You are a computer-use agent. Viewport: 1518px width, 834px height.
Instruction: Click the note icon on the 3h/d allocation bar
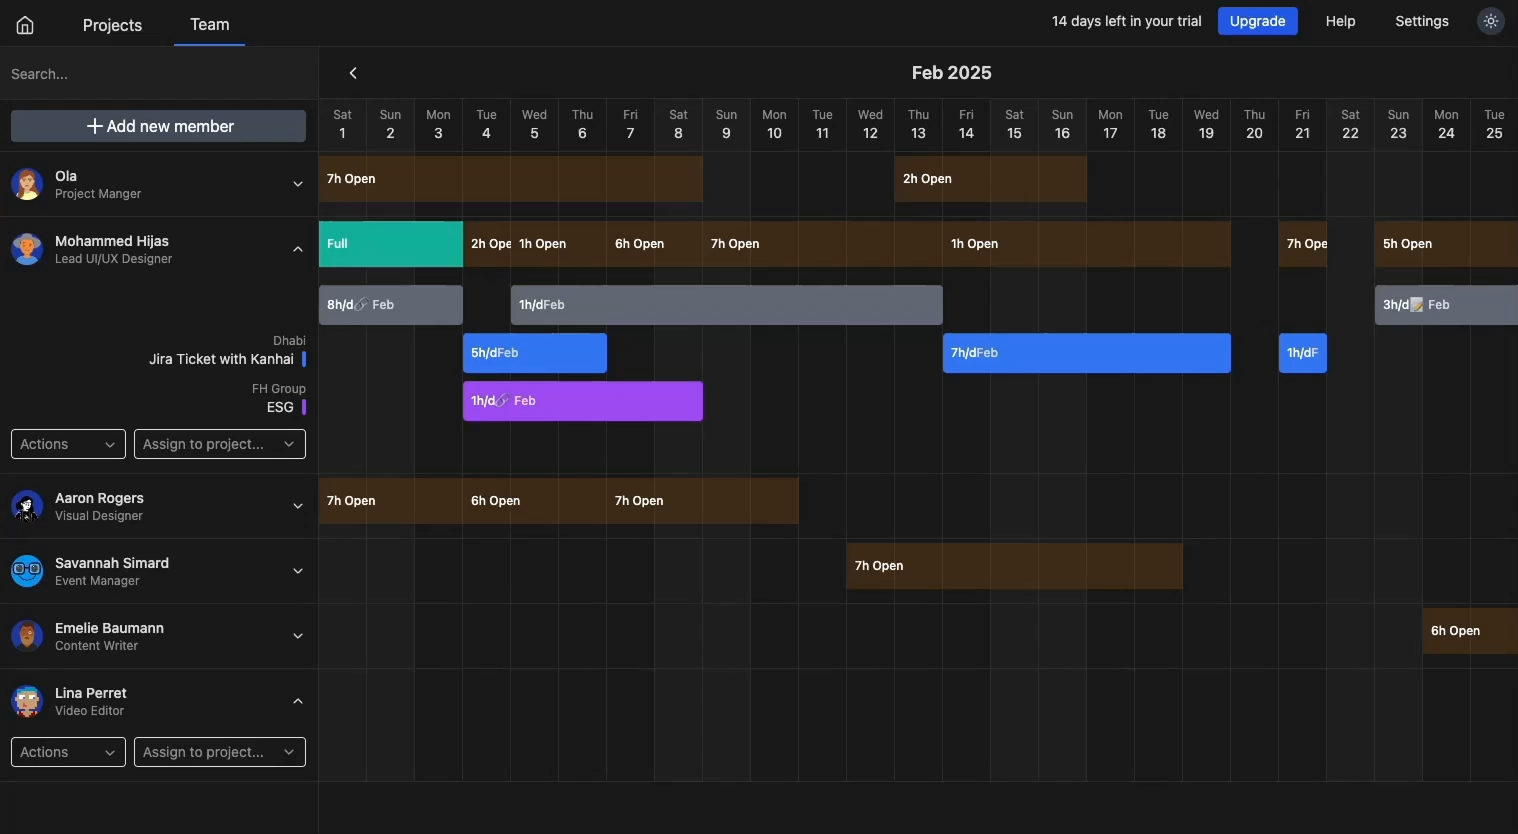click(1417, 305)
